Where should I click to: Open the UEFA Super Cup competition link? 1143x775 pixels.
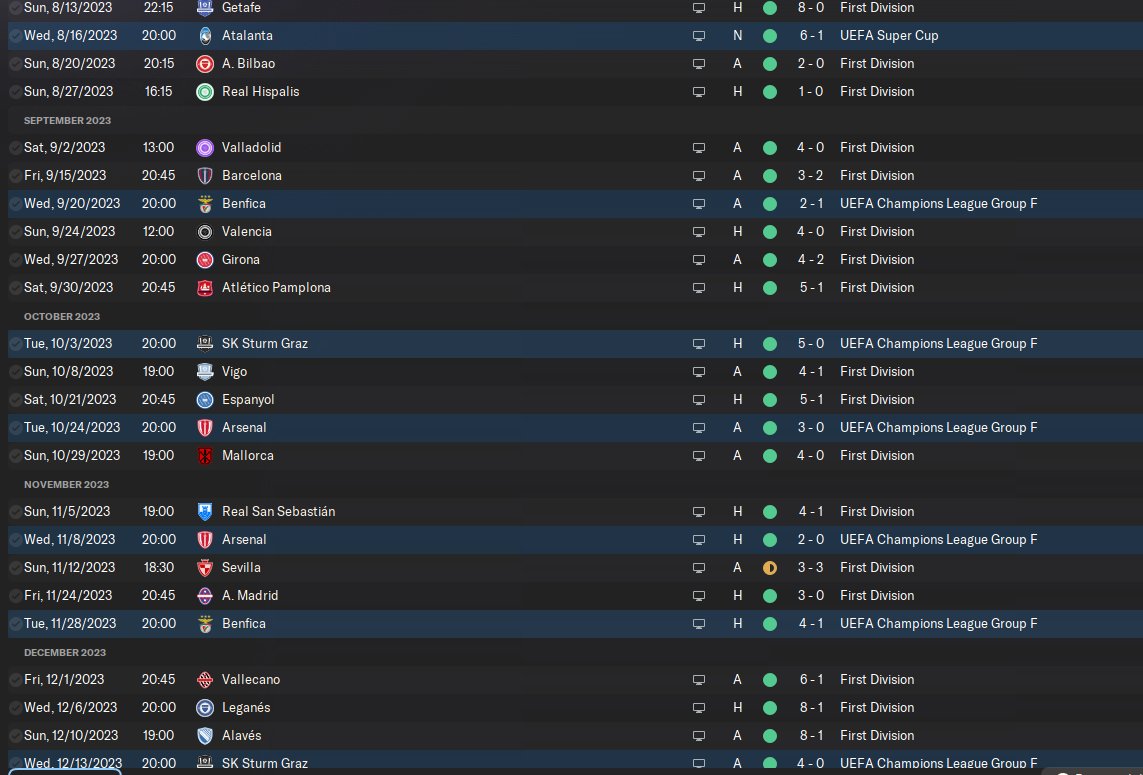click(x=888, y=35)
